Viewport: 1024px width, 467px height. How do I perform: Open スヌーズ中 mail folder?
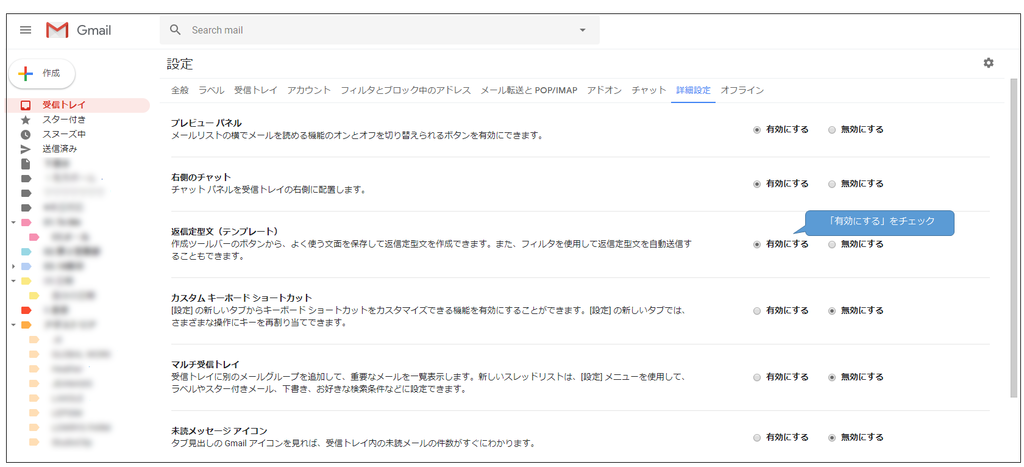(64, 135)
